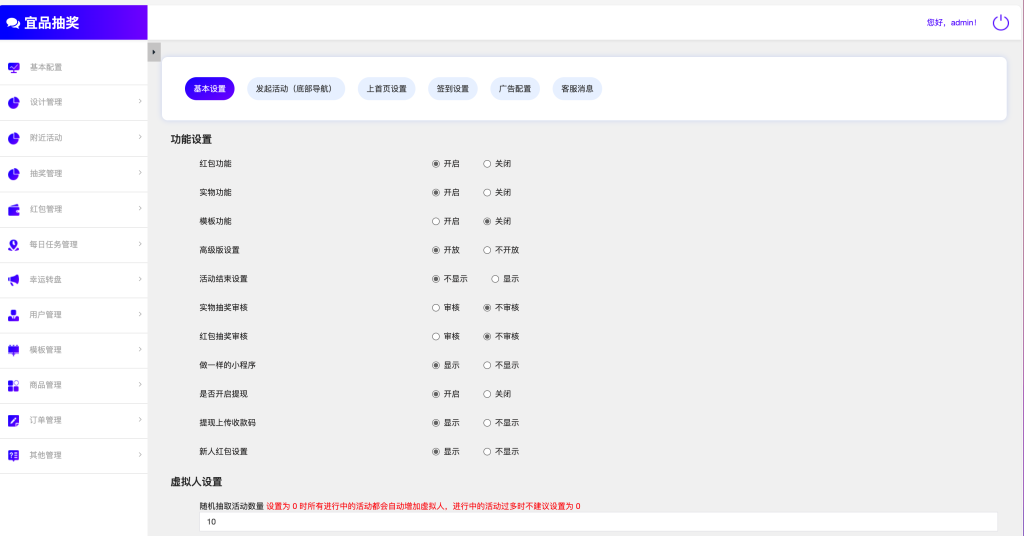Select 关闭 for 实物功能

487,193
